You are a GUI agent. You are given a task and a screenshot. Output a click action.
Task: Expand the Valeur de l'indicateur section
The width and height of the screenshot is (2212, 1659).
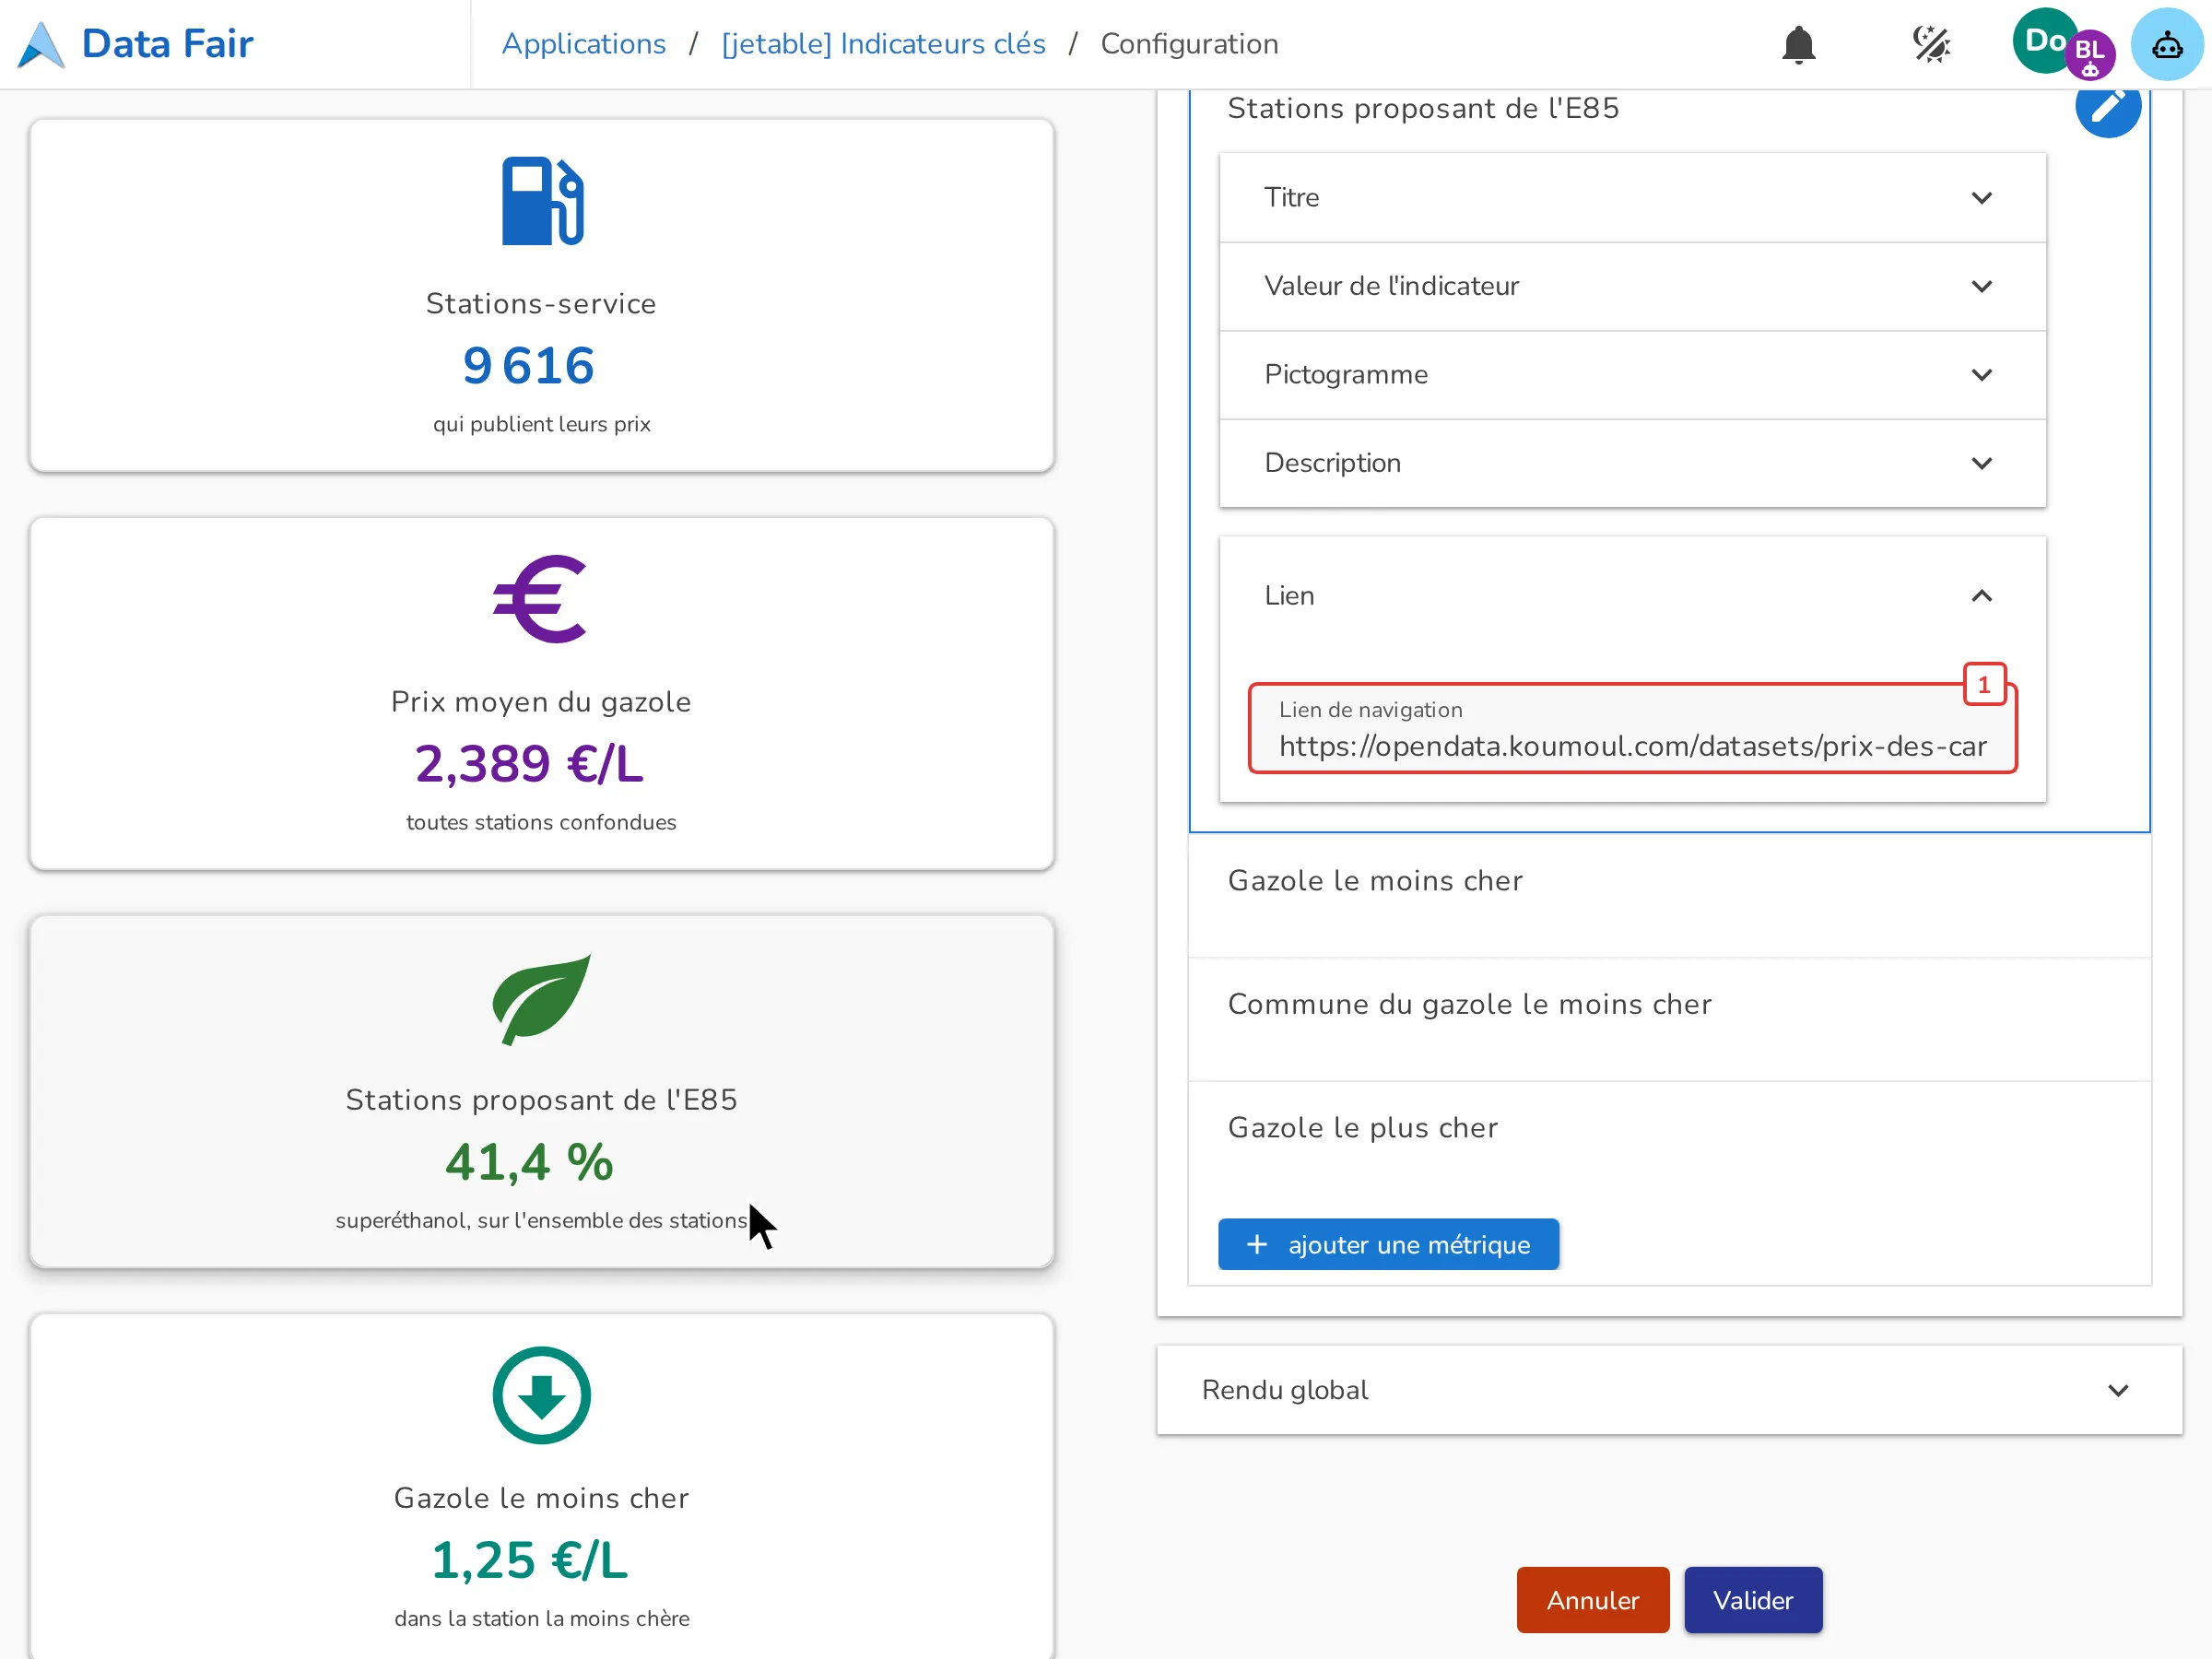(1632, 286)
